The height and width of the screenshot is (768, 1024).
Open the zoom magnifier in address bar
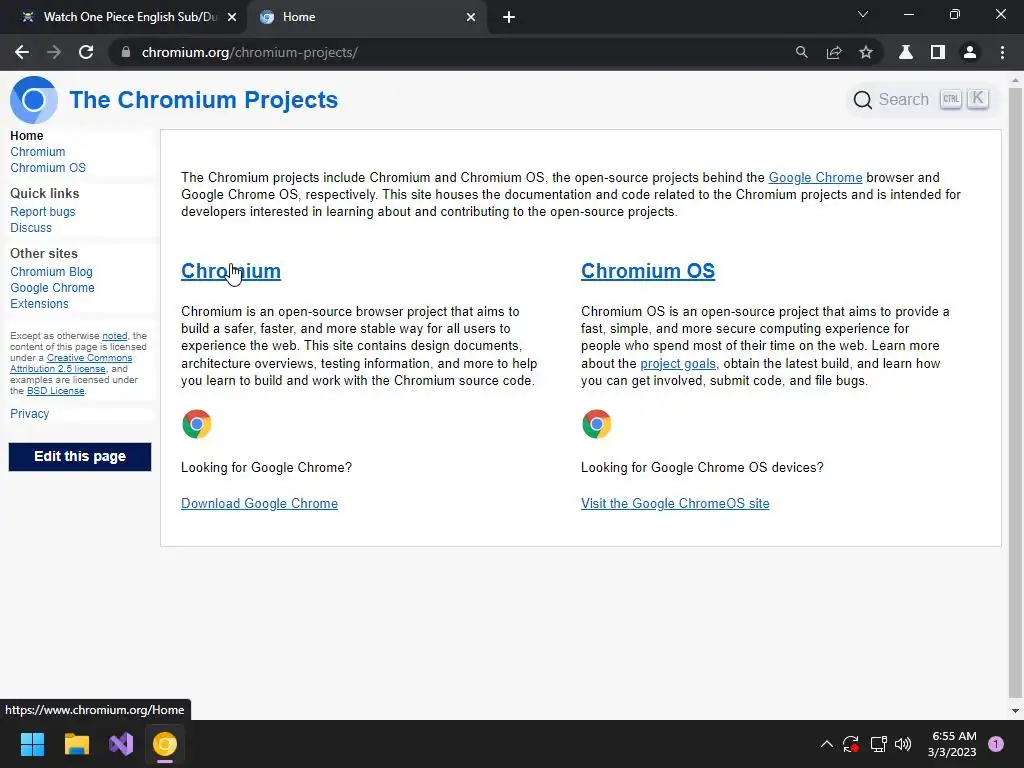[801, 52]
